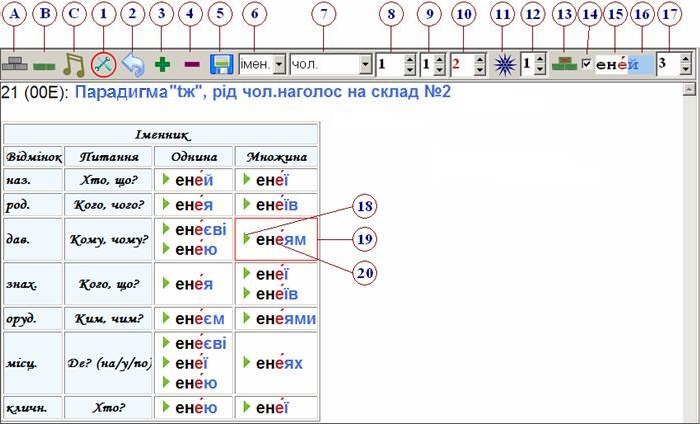700x424 pixels.
Task: Decrease spinner directly after the чол. dropdown
Action: coord(410,70)
